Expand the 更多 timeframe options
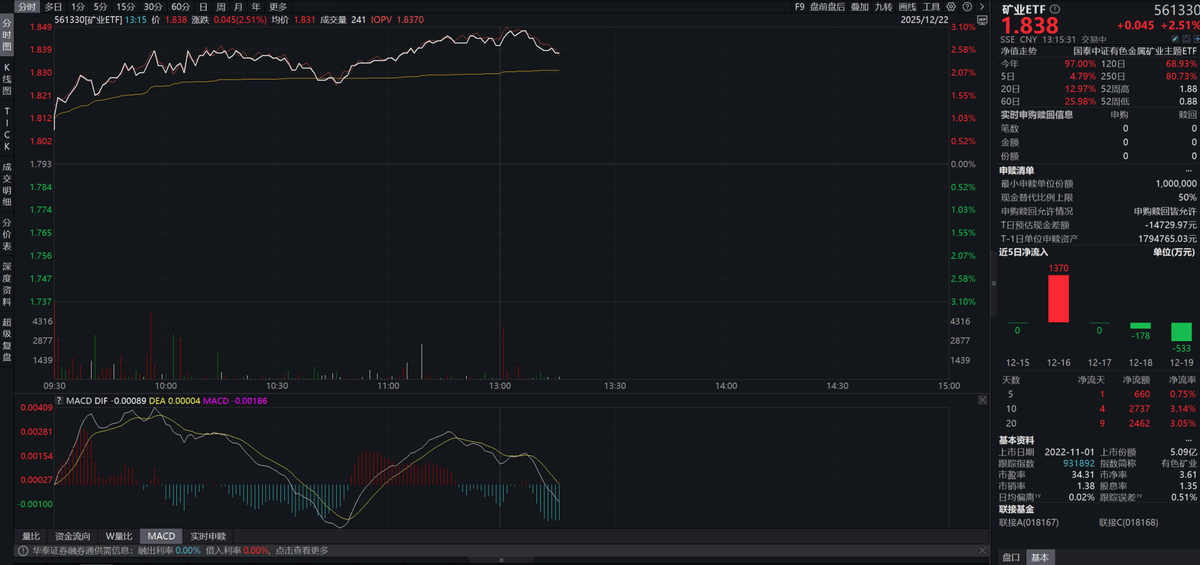The image size is (1200, 565). [278, 6]
